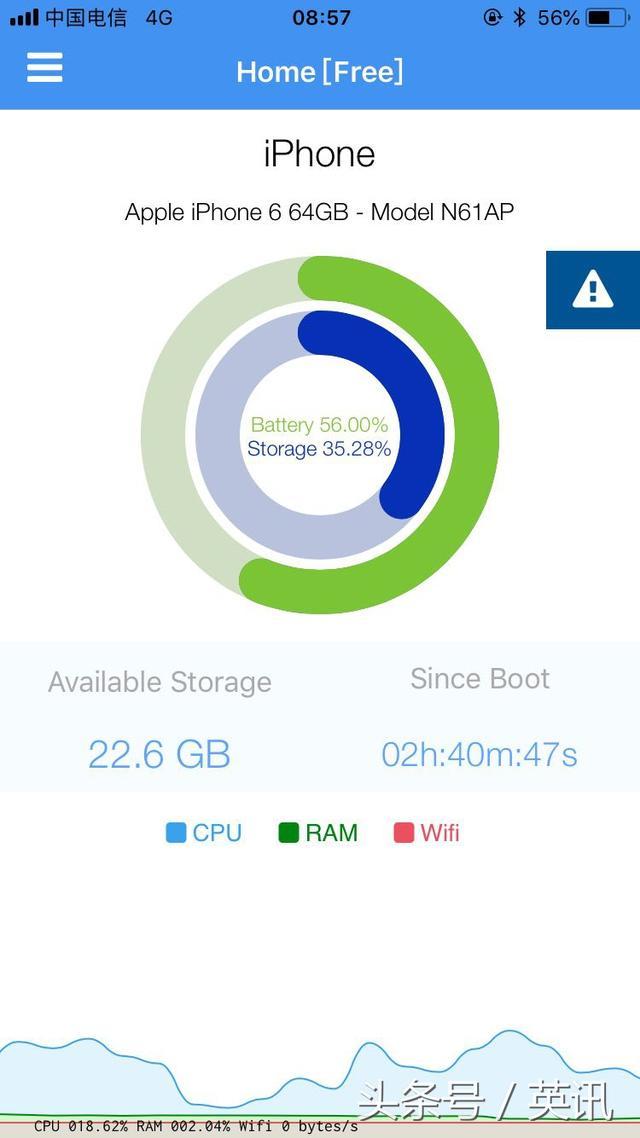Viewport: 640px width, 1138px height.
Task: Select the Storage 35.28% label
Action: point(319,449)
